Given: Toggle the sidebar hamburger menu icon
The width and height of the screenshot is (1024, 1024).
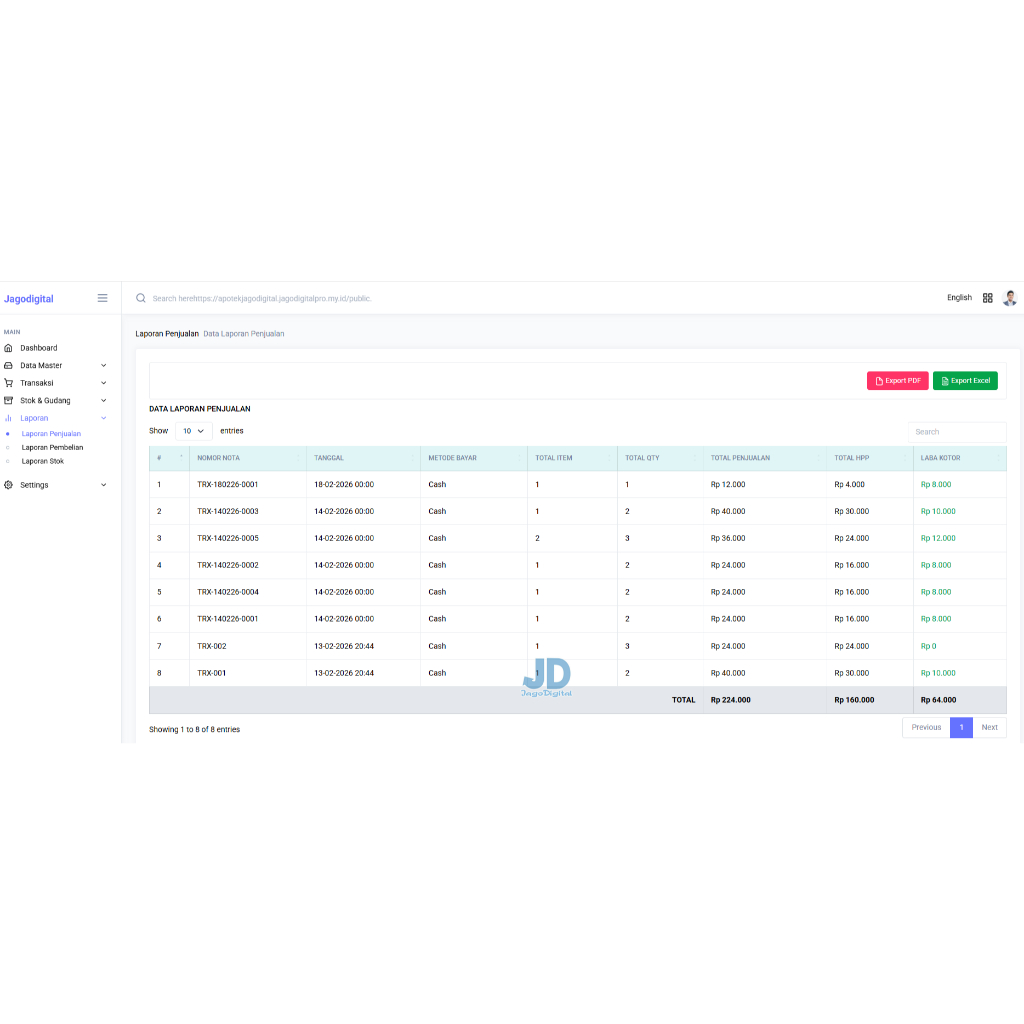Looking at the screenshot, I should (103, 298).
